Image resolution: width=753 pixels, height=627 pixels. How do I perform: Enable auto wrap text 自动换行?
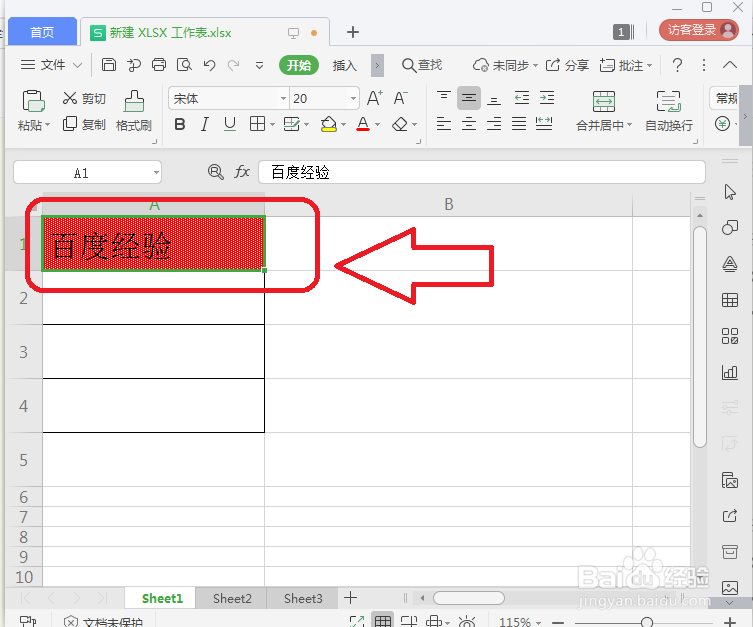[668, 111]
